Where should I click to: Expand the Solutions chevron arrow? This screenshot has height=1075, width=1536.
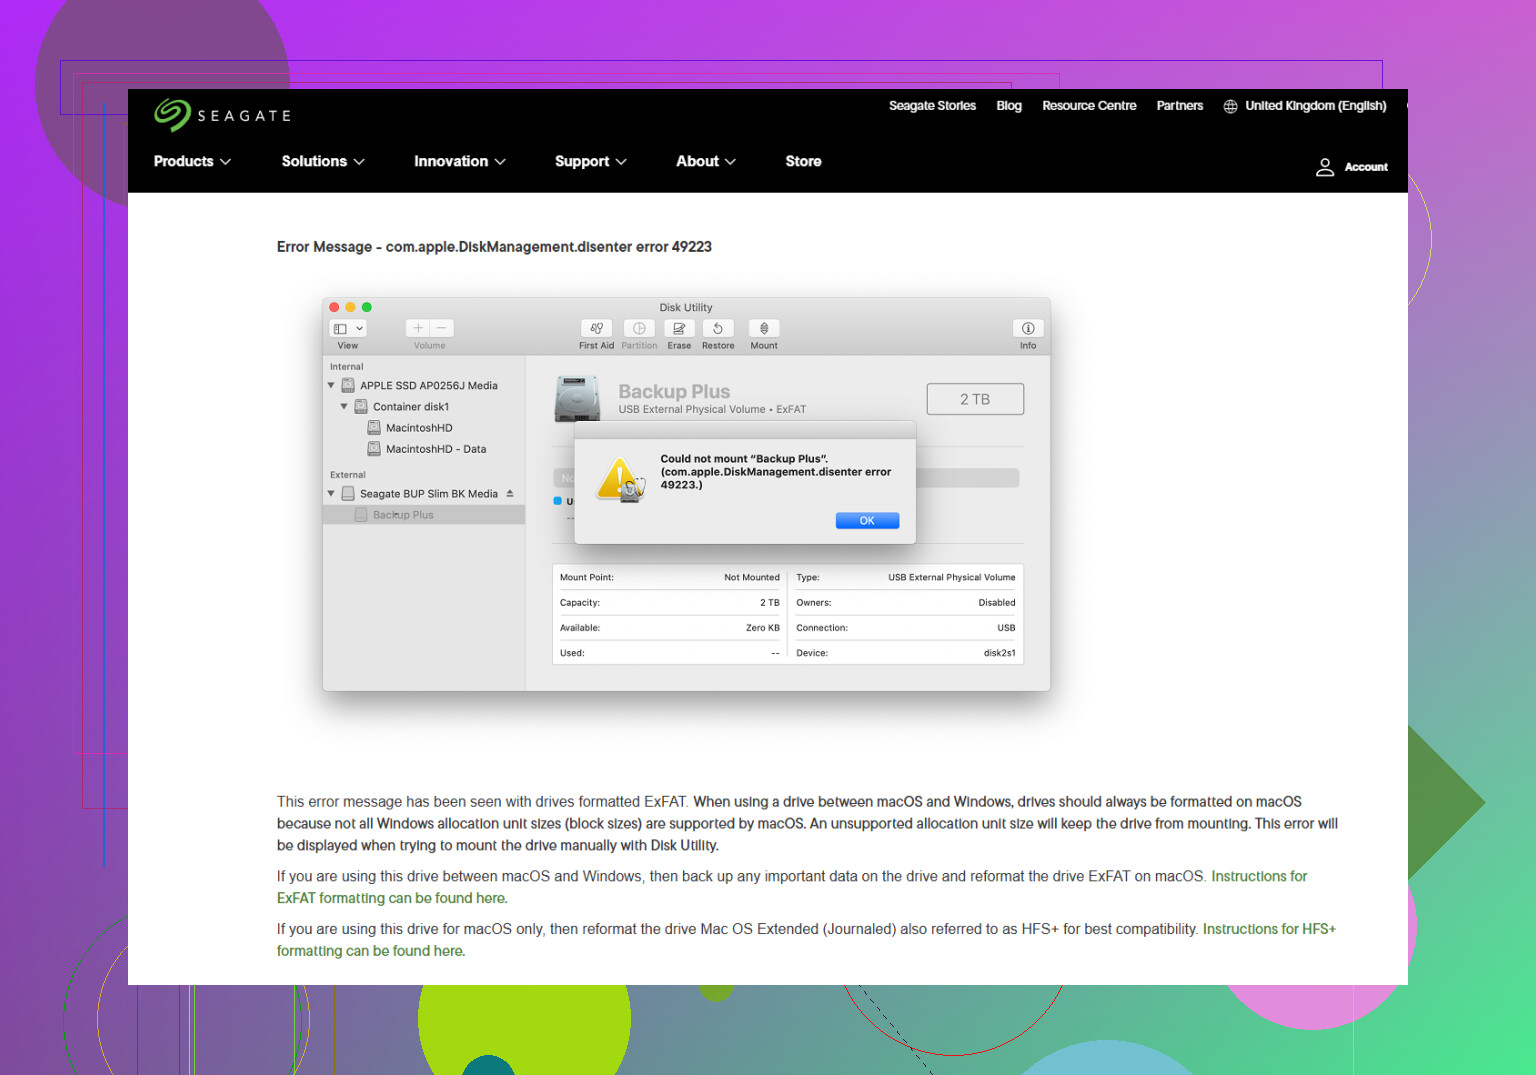click(359, 162)
